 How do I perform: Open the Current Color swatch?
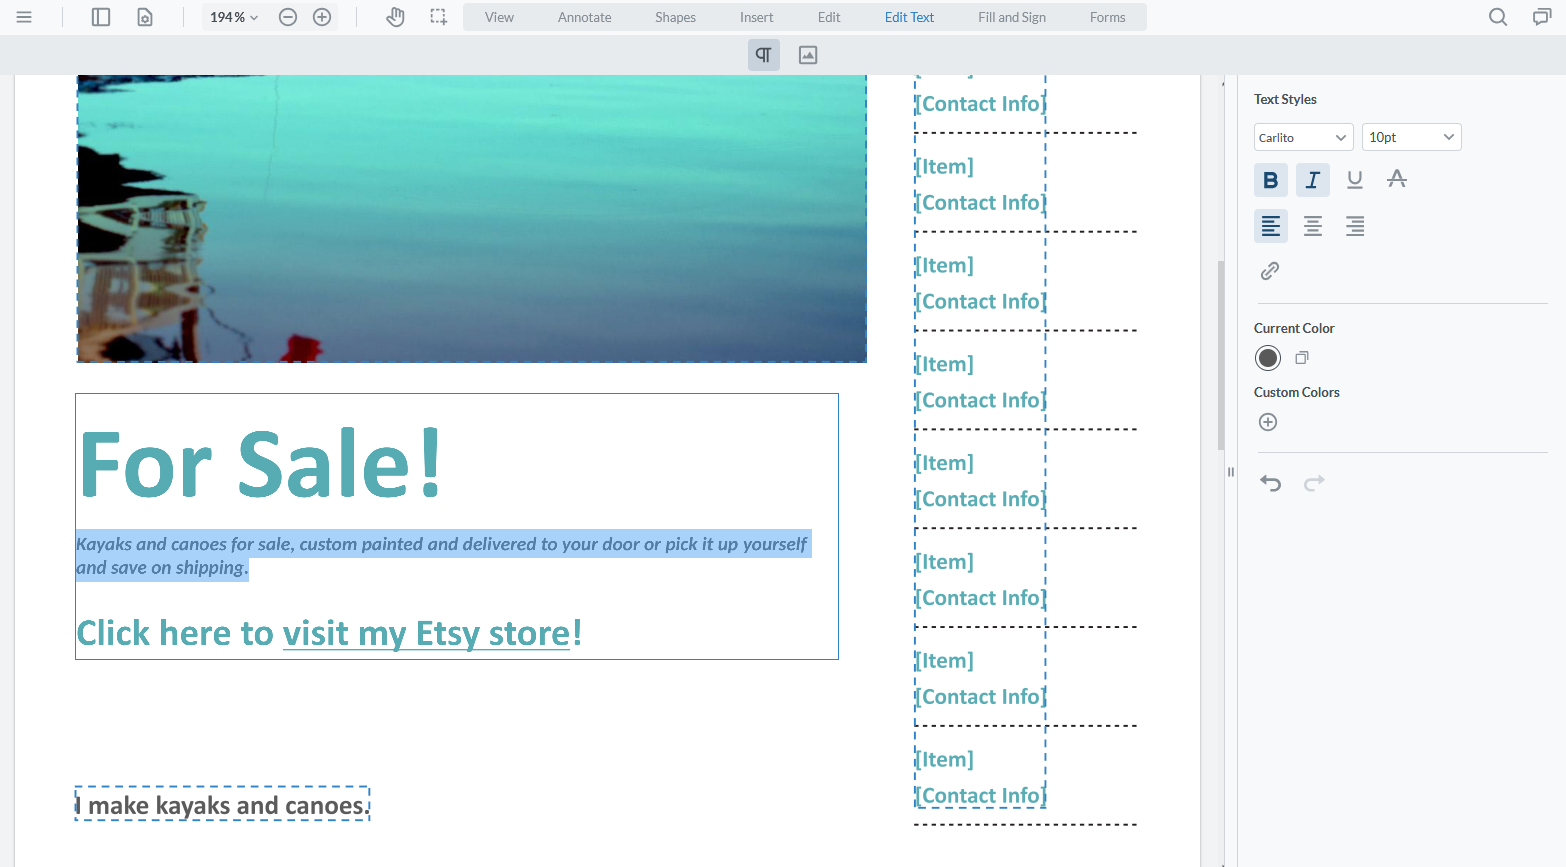1267,357
